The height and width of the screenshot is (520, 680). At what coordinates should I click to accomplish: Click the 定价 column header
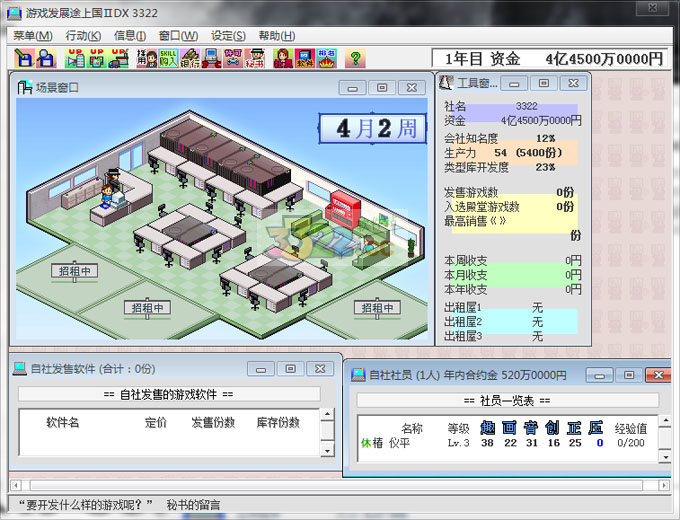[155, 422]
